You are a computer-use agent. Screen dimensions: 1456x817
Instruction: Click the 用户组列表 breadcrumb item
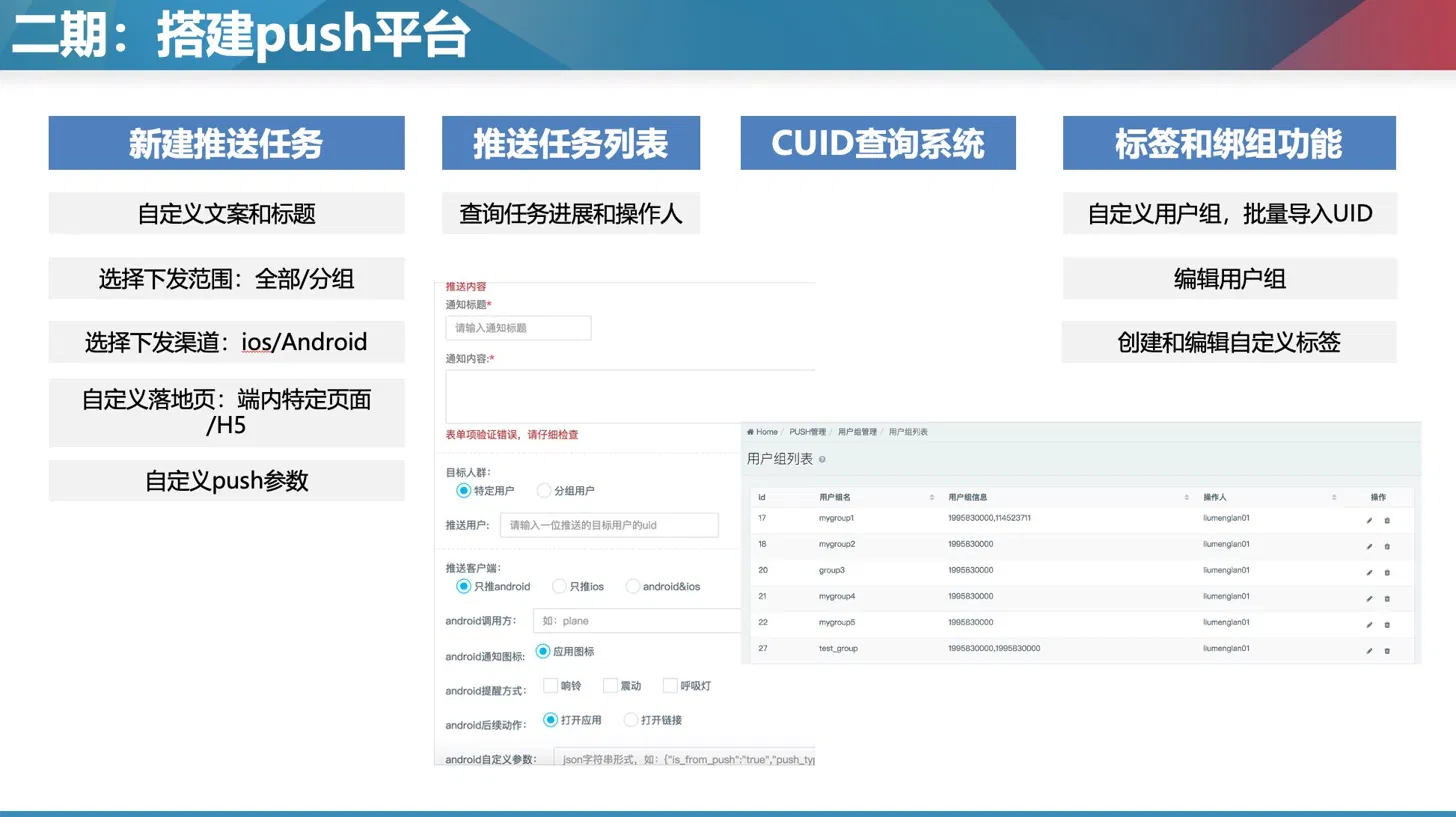[x=908, y=432]
